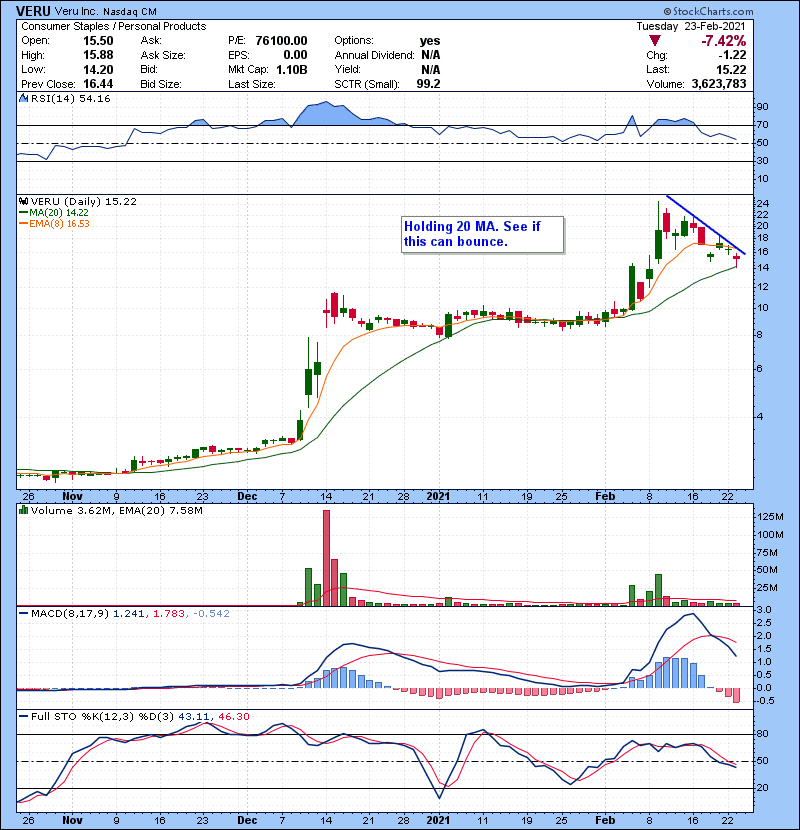The height and width of the screenshot is (830, 800).
Task: Click the Mkt Cap 1.10B value
Action: point(292,69)
